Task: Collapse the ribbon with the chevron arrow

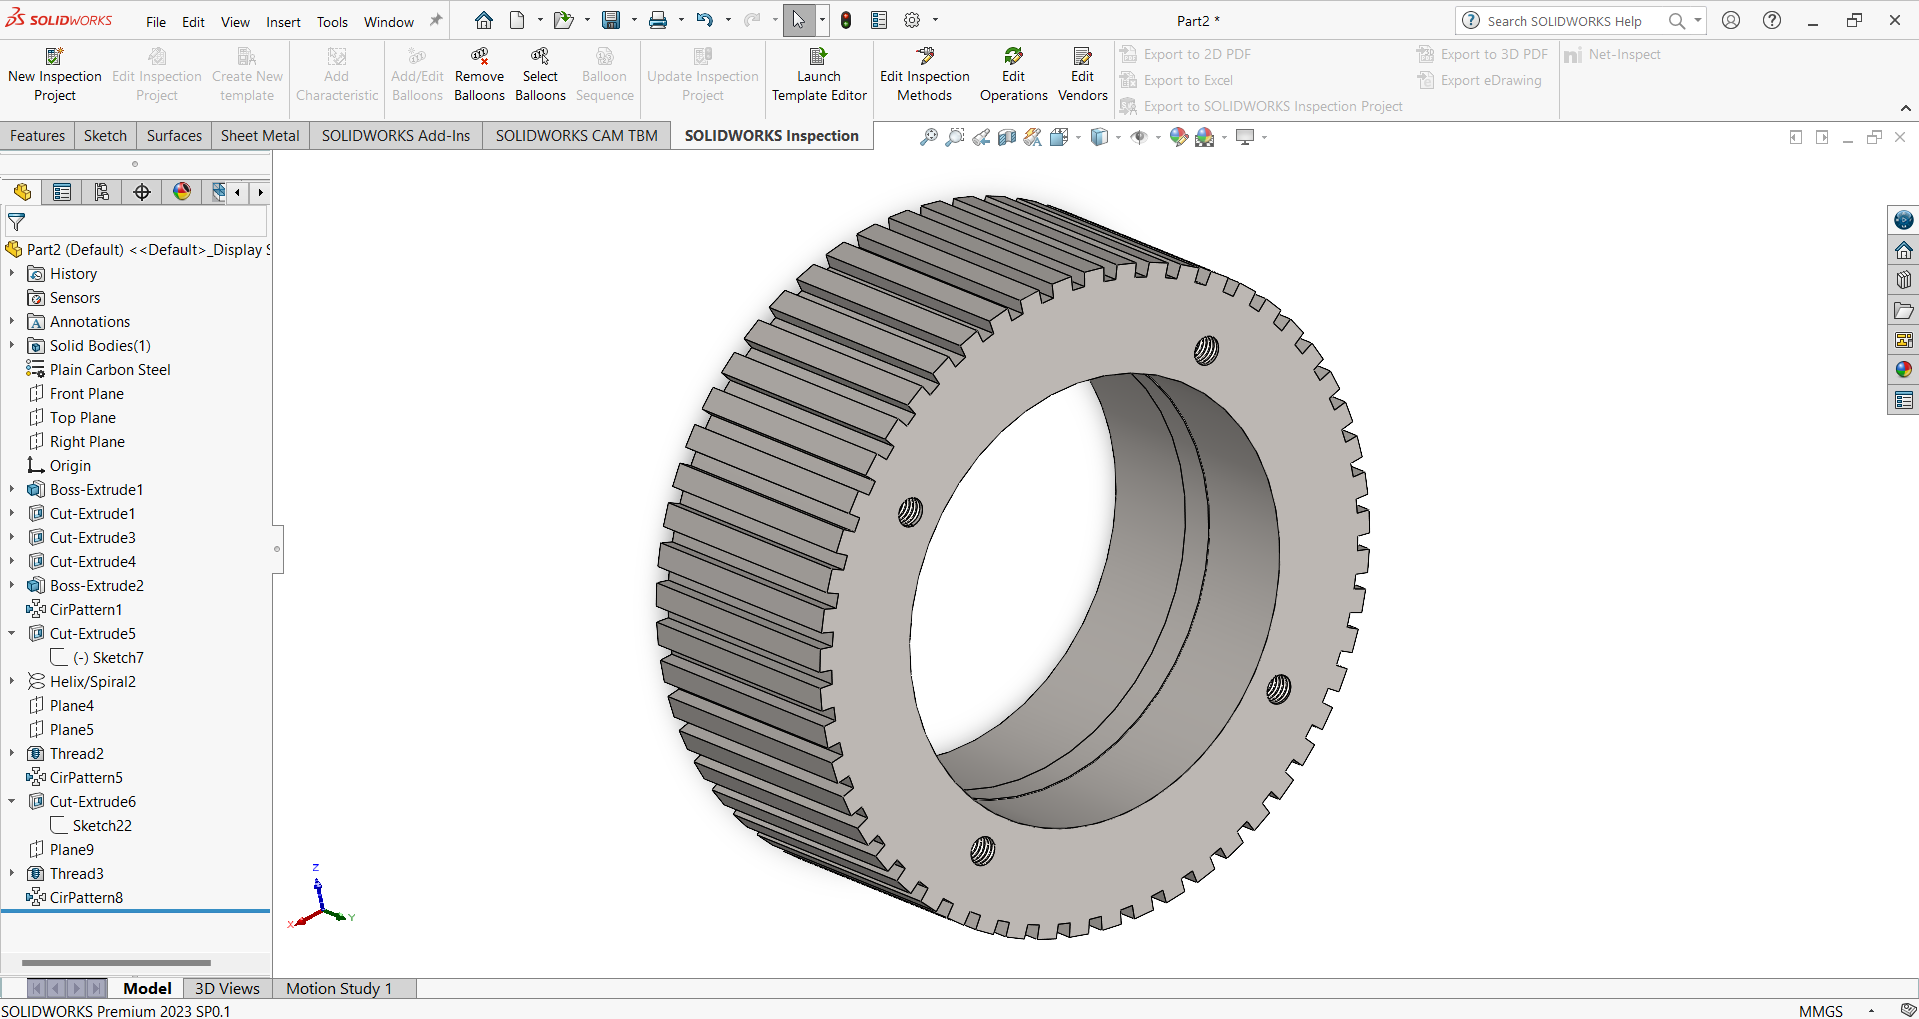Action: pyautogui.click(x=1905, y=108)
